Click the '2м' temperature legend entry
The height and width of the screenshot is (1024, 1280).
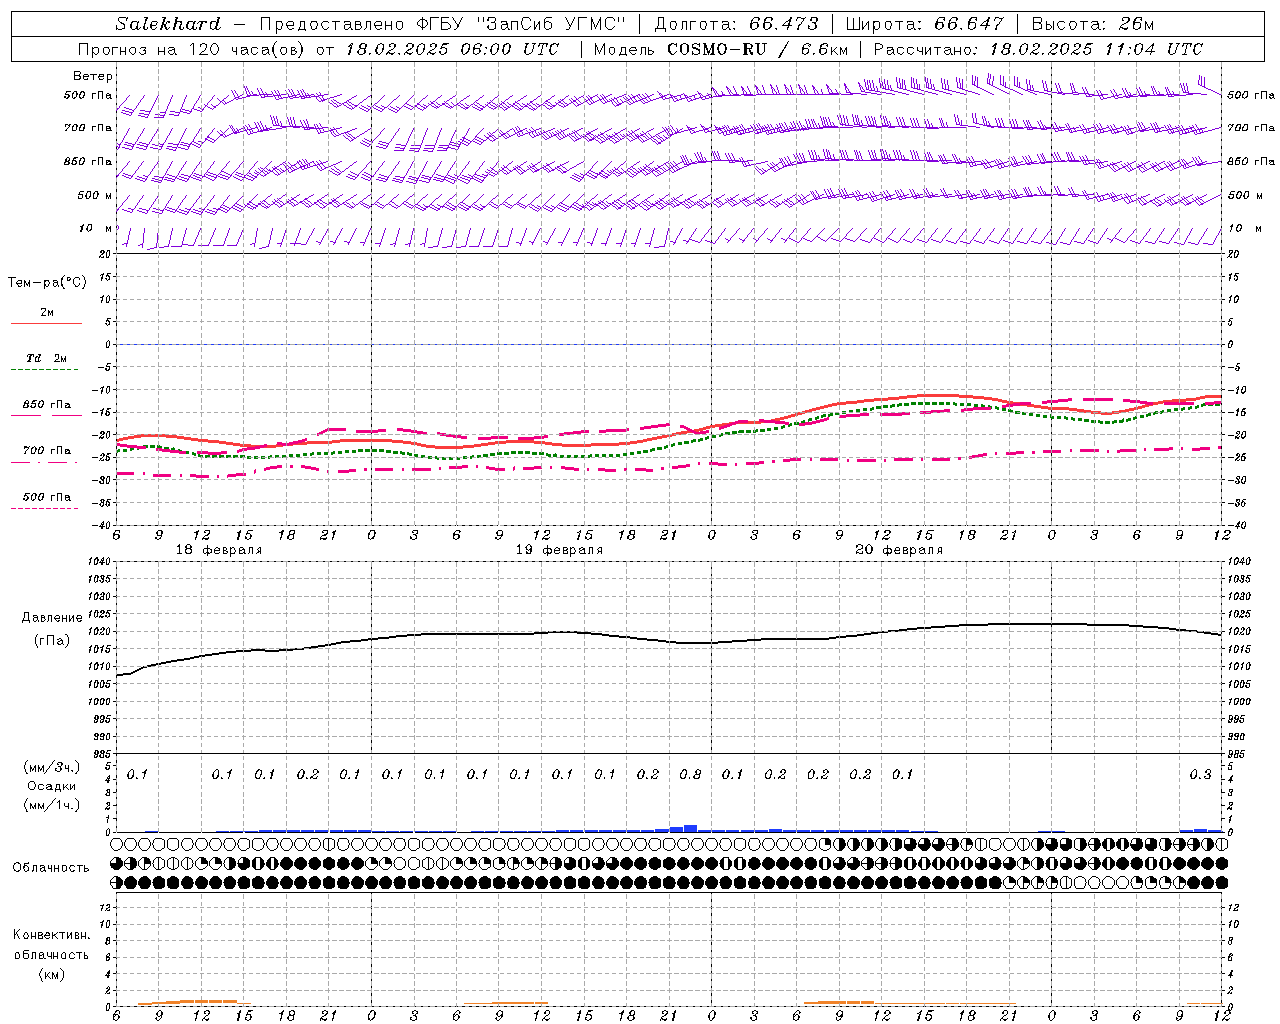(47, 313)
